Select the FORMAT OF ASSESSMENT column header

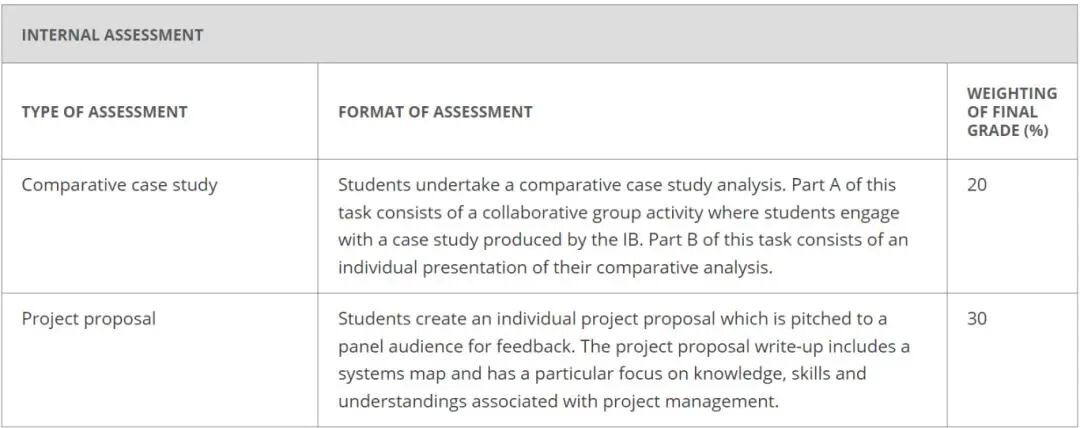click(x=435, y=112)
